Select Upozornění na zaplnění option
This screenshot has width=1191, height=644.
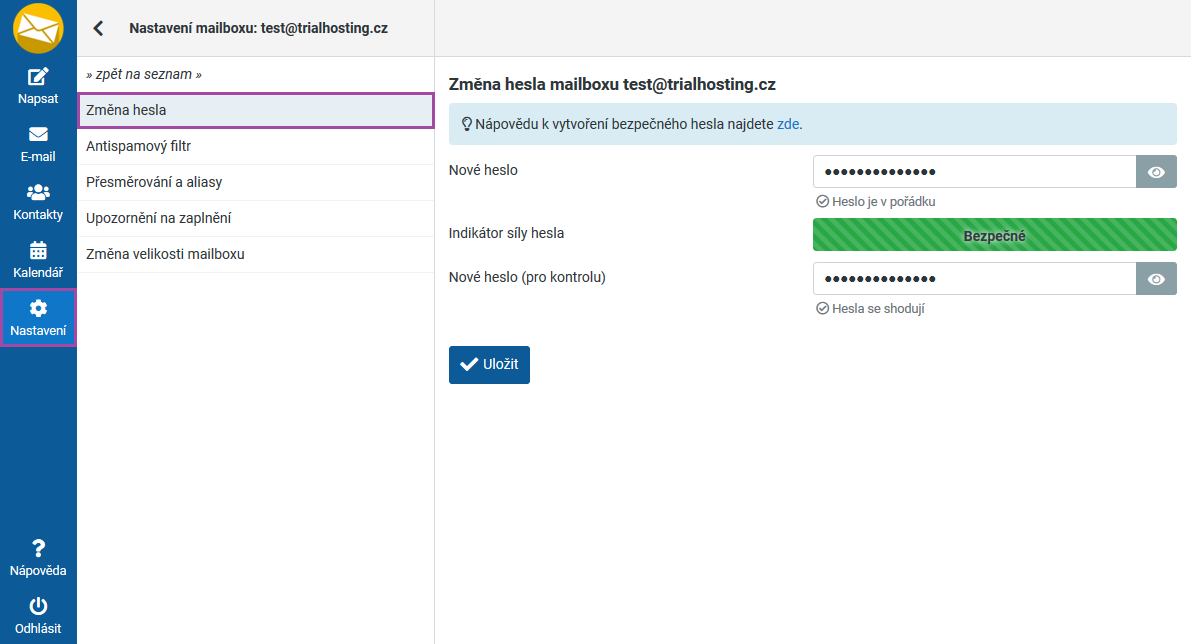(x=255, y=218)
